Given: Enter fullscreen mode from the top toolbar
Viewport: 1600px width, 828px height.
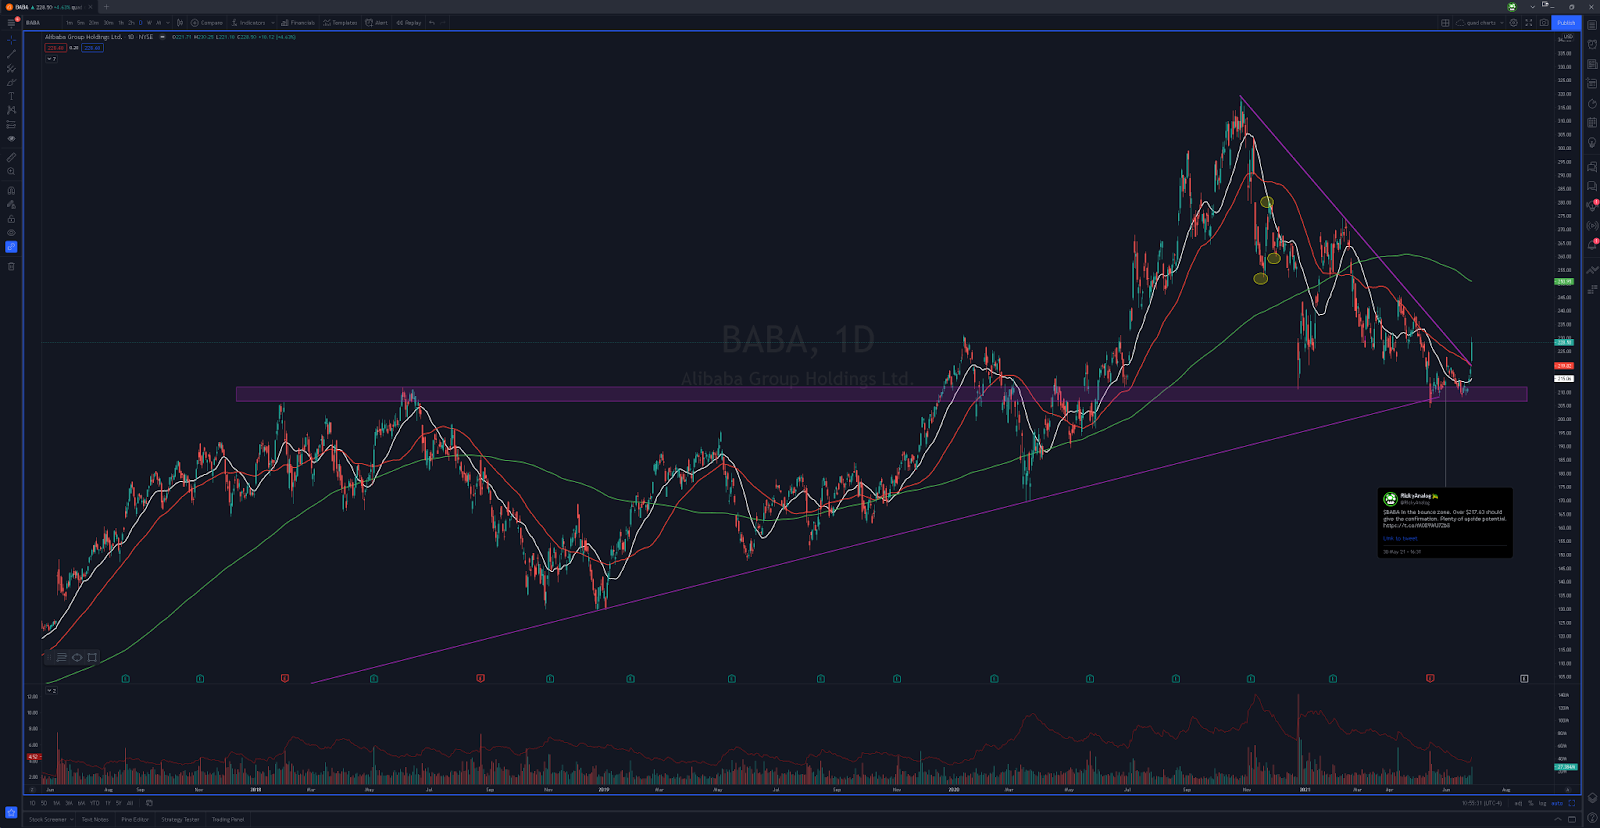Looking at the screenshot, I should coord(1528,23).
